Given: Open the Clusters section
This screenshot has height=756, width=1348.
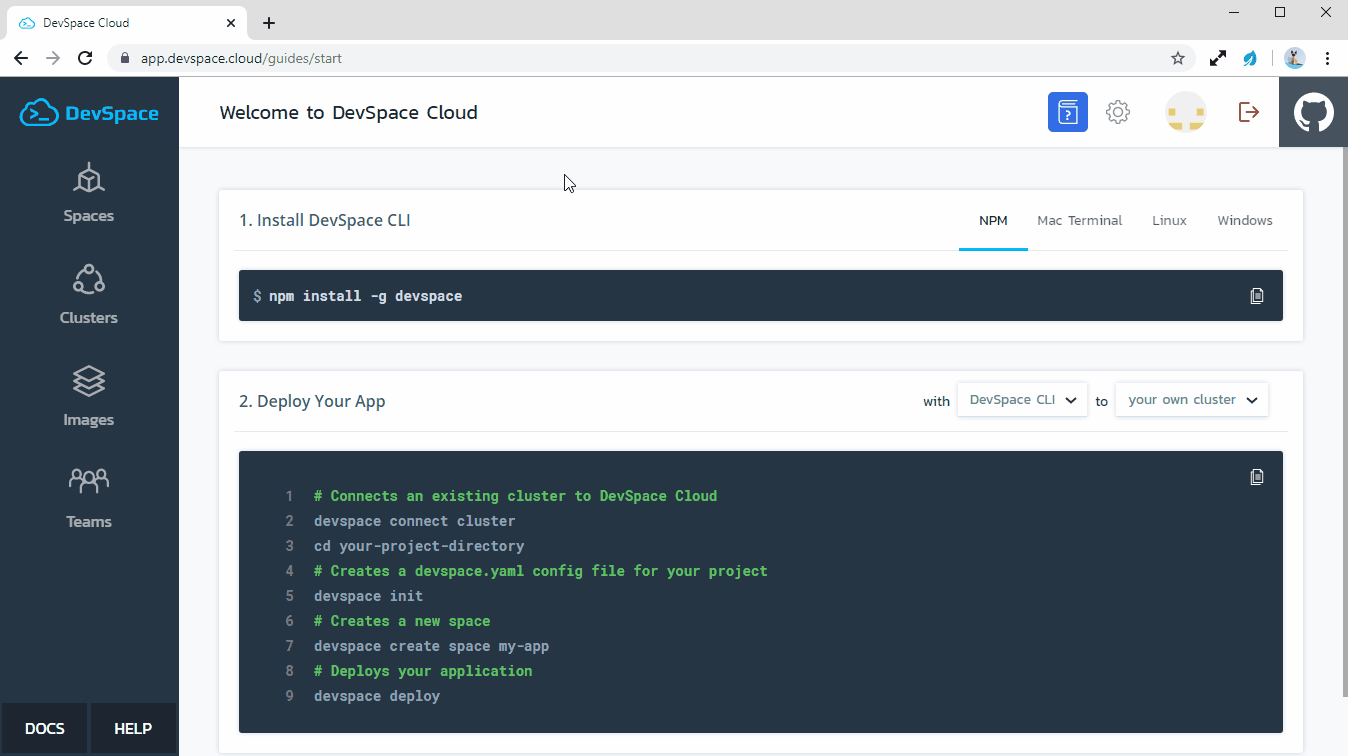Looking at the screenshot, I should 89,295.
